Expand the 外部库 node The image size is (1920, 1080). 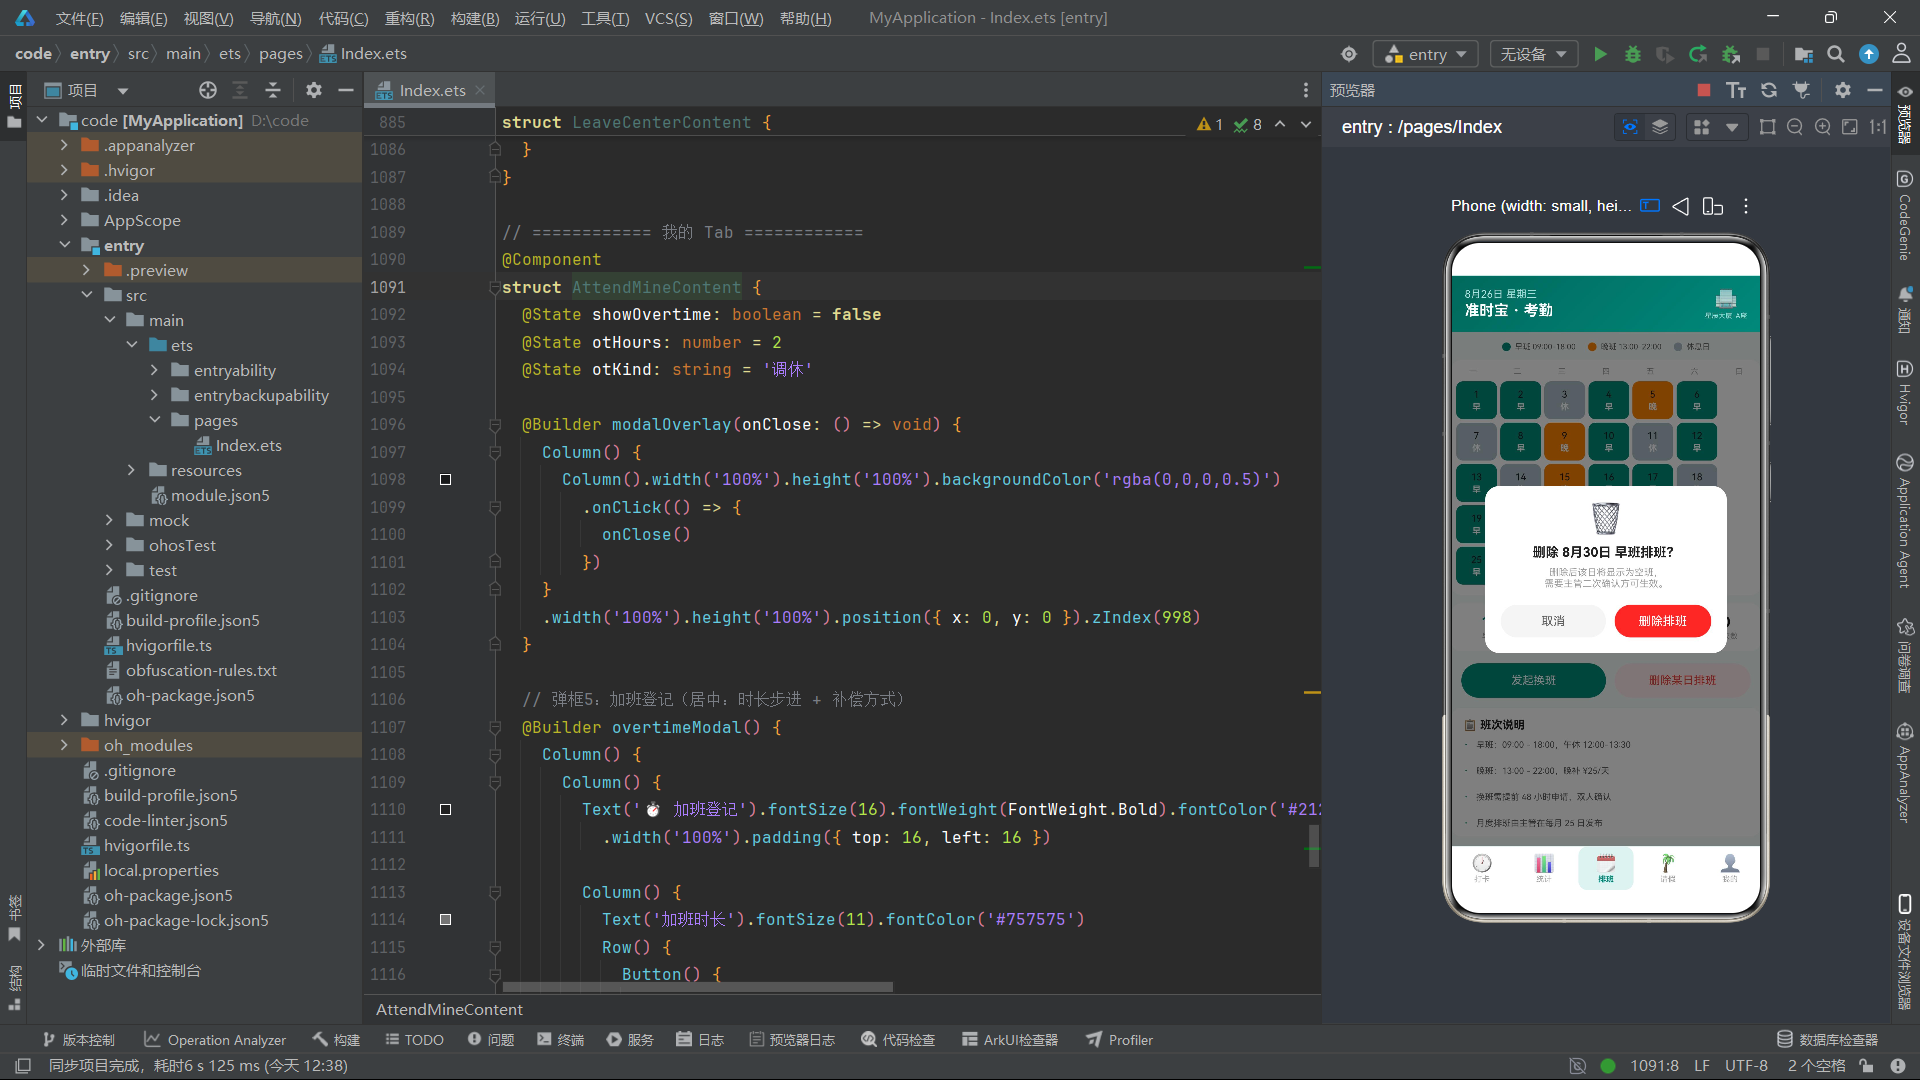point(41,945)
